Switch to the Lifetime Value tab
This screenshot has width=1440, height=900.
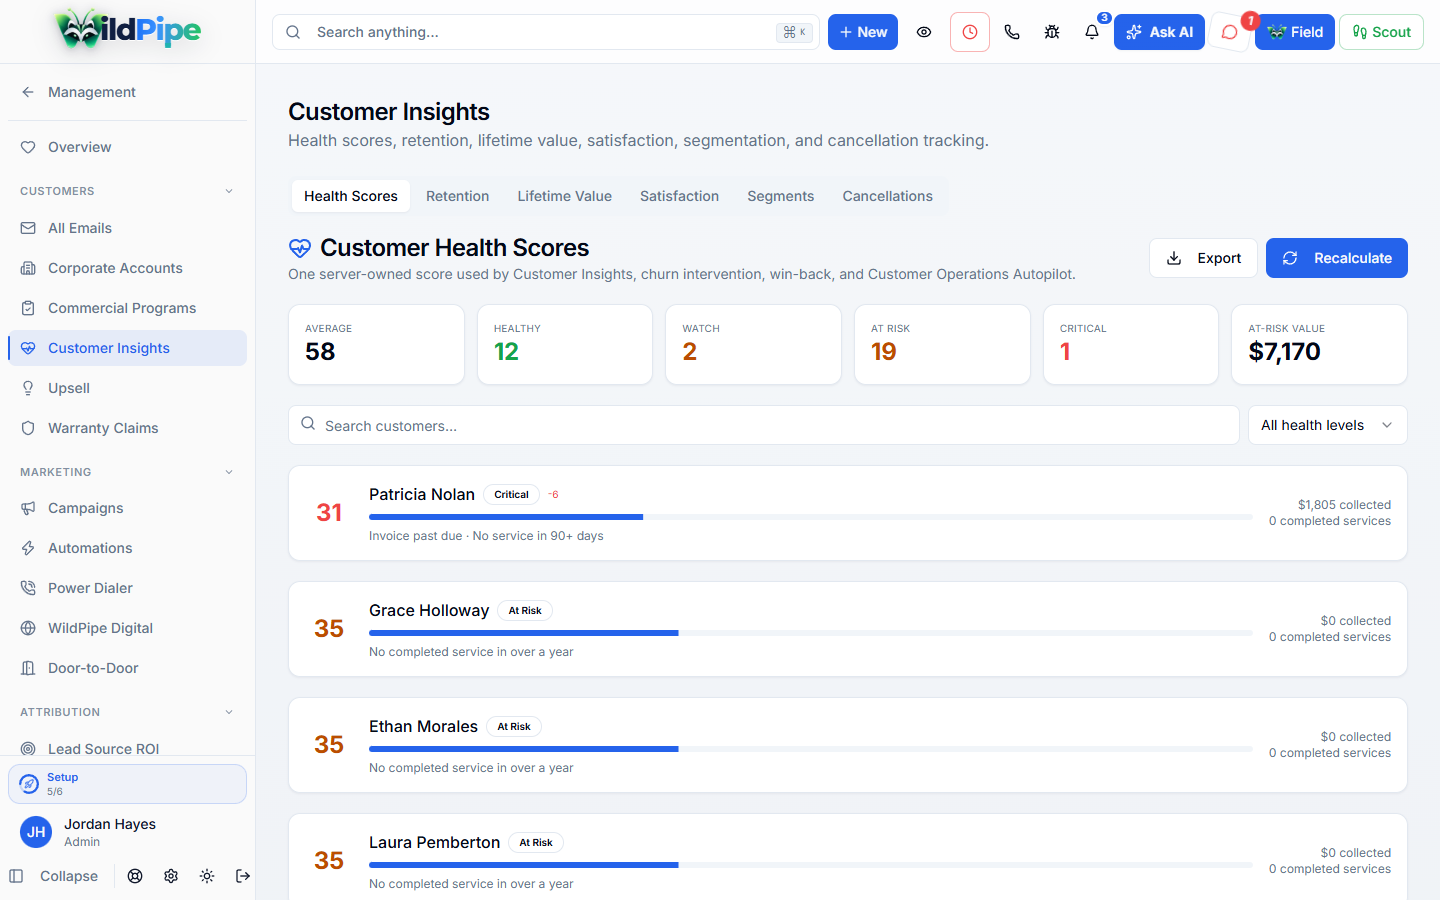tap(564, 196)
